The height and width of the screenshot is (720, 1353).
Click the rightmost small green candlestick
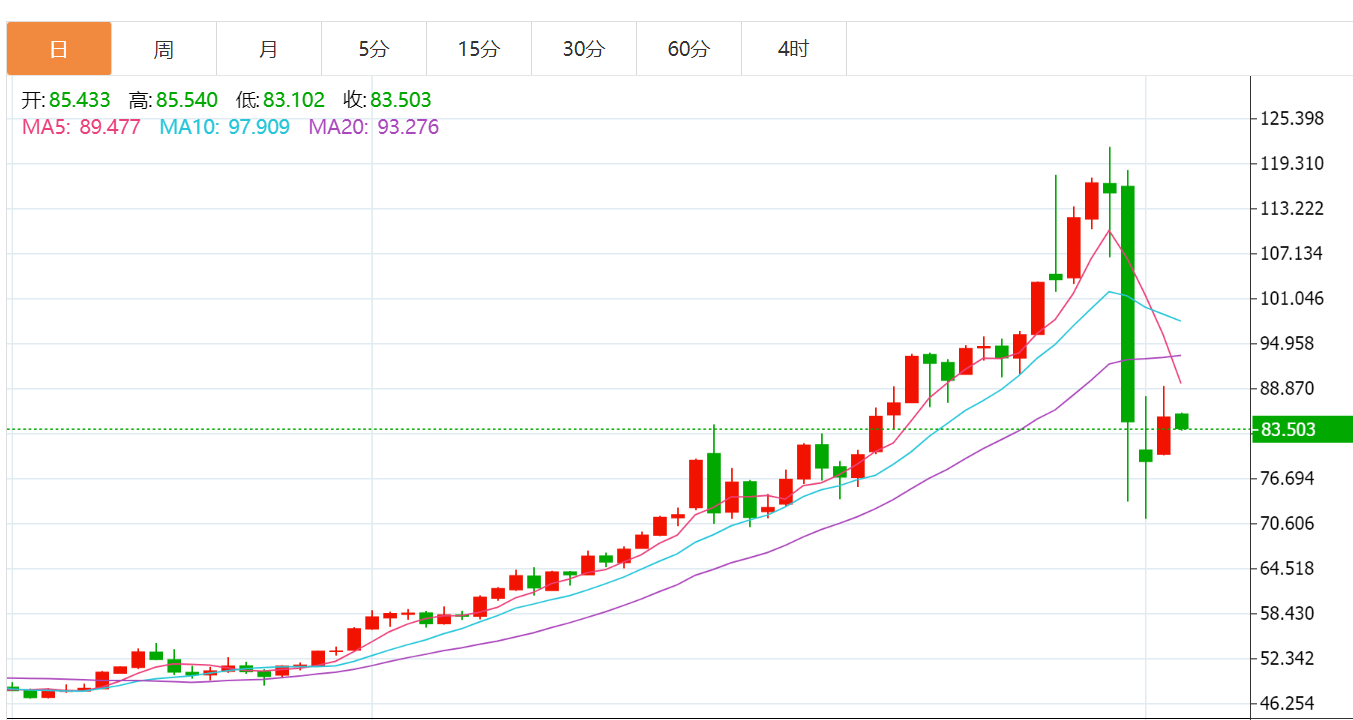(1181, 421)
